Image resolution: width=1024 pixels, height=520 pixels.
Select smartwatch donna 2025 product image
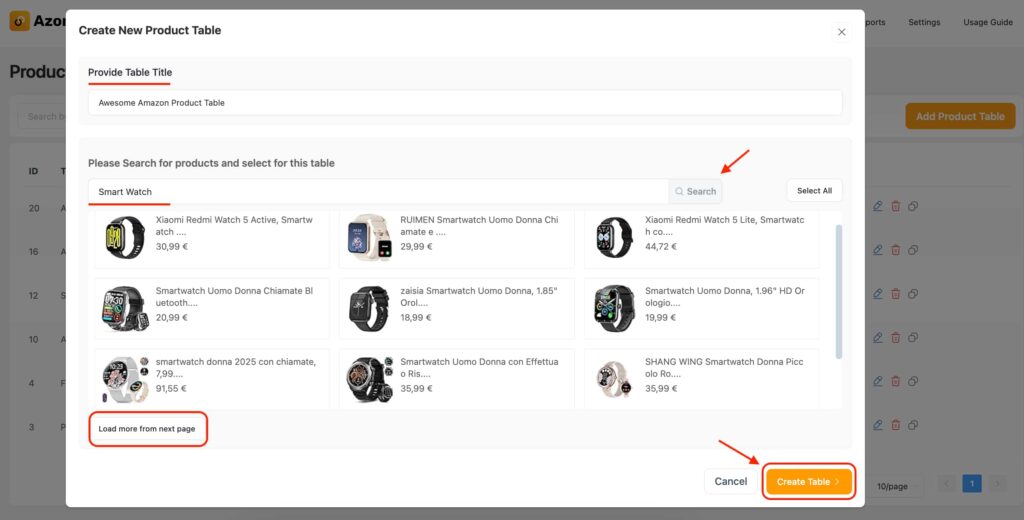(125, 379)
